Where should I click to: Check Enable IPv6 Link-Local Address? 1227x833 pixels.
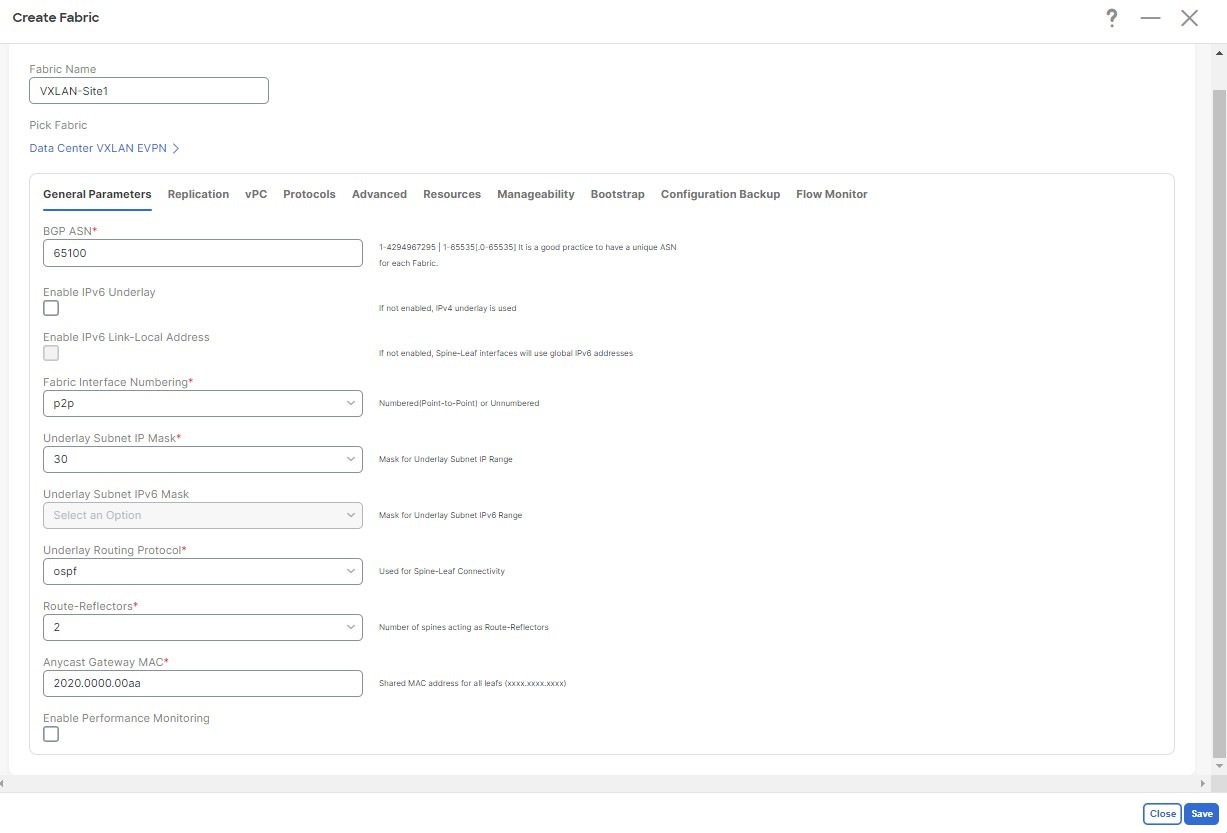pyautogui.click(x=50, y=353)
